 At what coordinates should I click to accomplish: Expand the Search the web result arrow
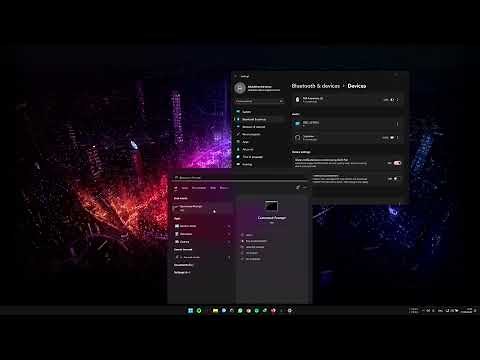pos(229,257)
